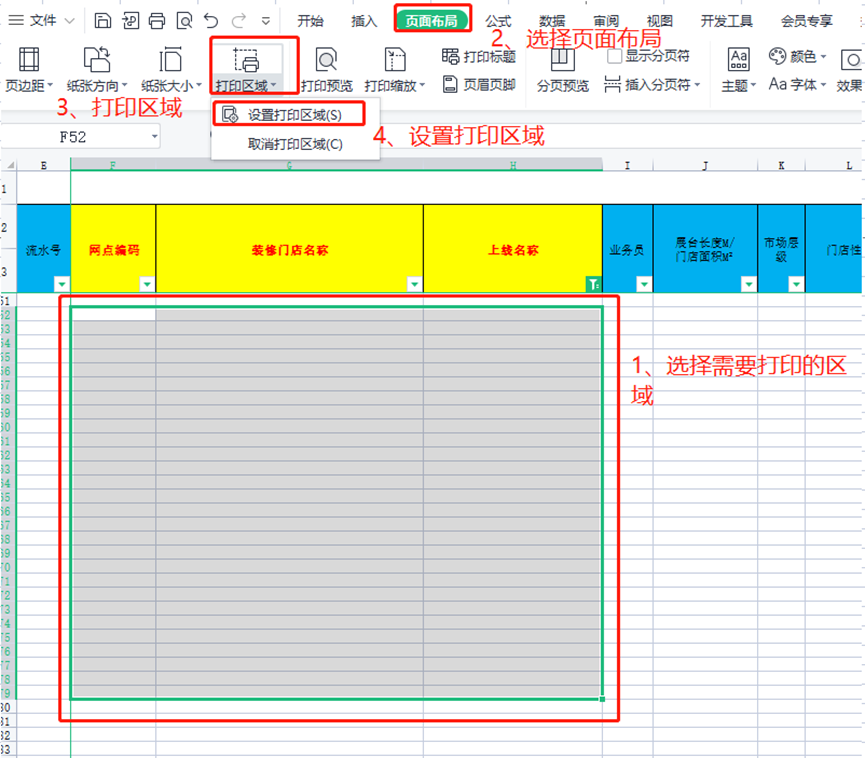This screenshot has width=865, height=758.
Task: Click the Save As icon beside Save
Action: 130,21
